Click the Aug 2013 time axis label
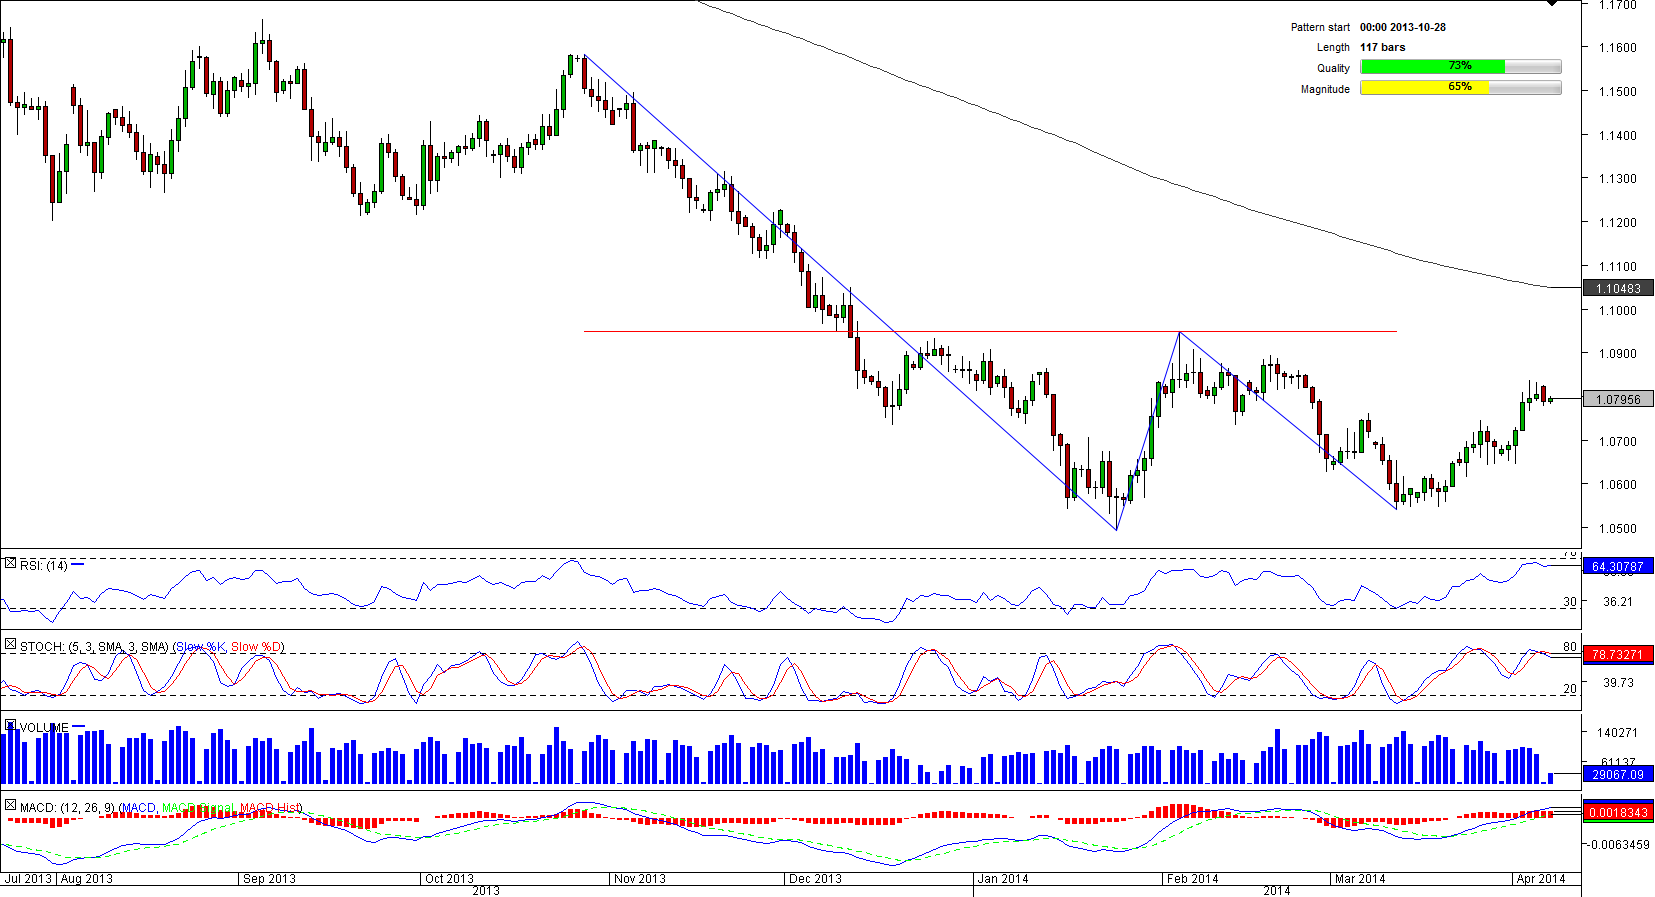The width and height of the screenshot is (1655, 897). [87, 879]
